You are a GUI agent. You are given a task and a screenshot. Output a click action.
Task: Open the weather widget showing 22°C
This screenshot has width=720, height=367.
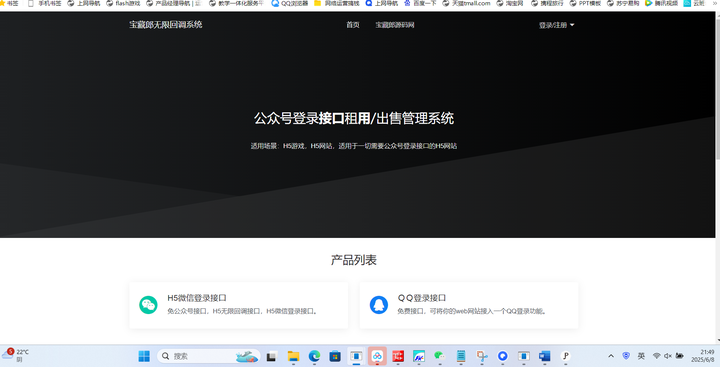click(16, 355)
